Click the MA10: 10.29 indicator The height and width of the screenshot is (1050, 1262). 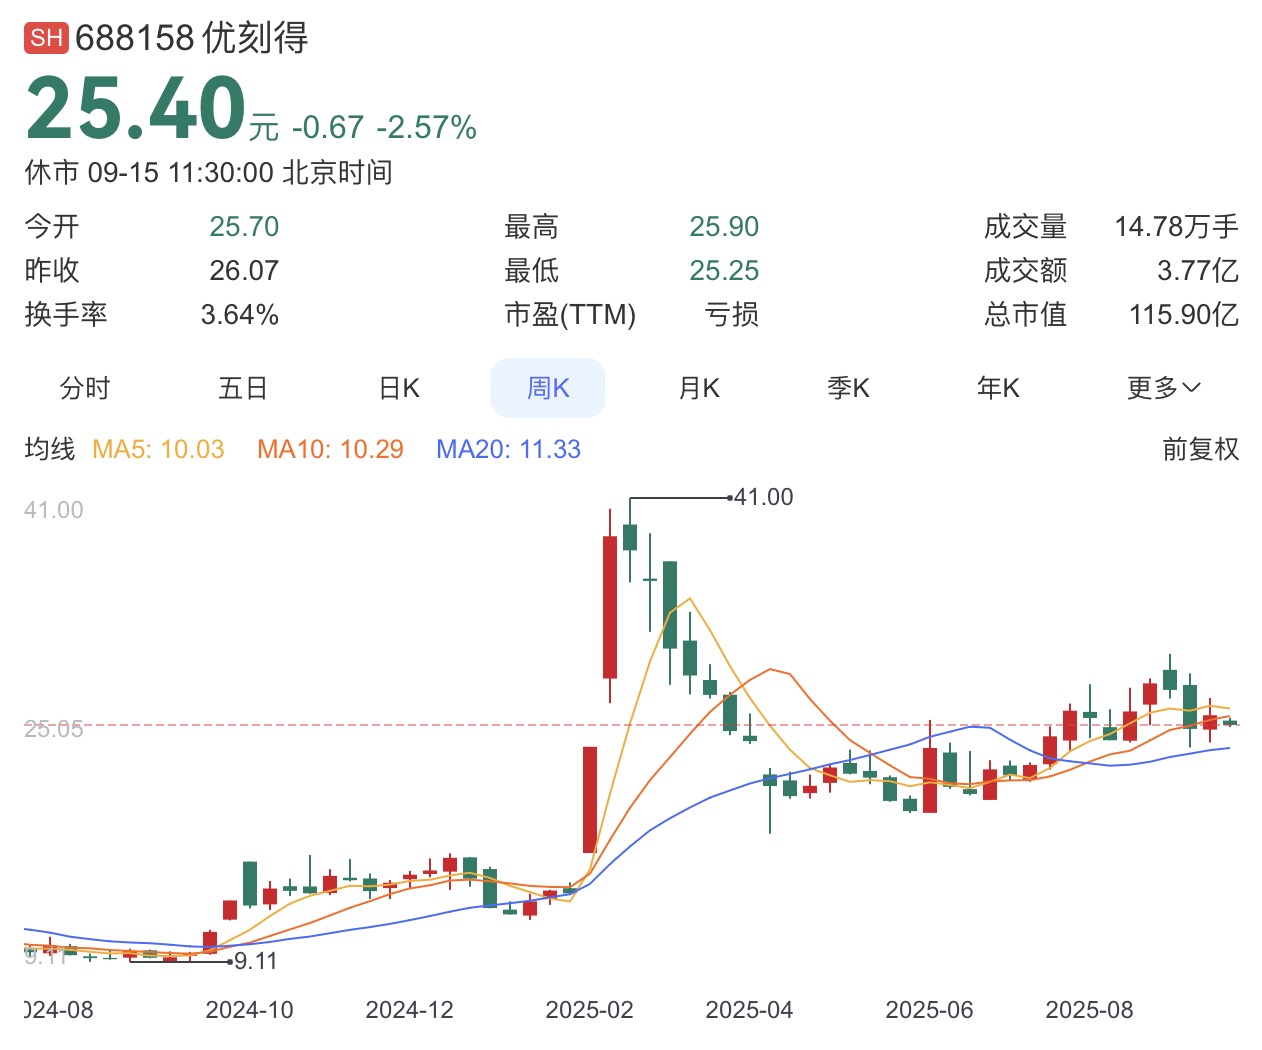pyautogui.click(x=330, y=449)
